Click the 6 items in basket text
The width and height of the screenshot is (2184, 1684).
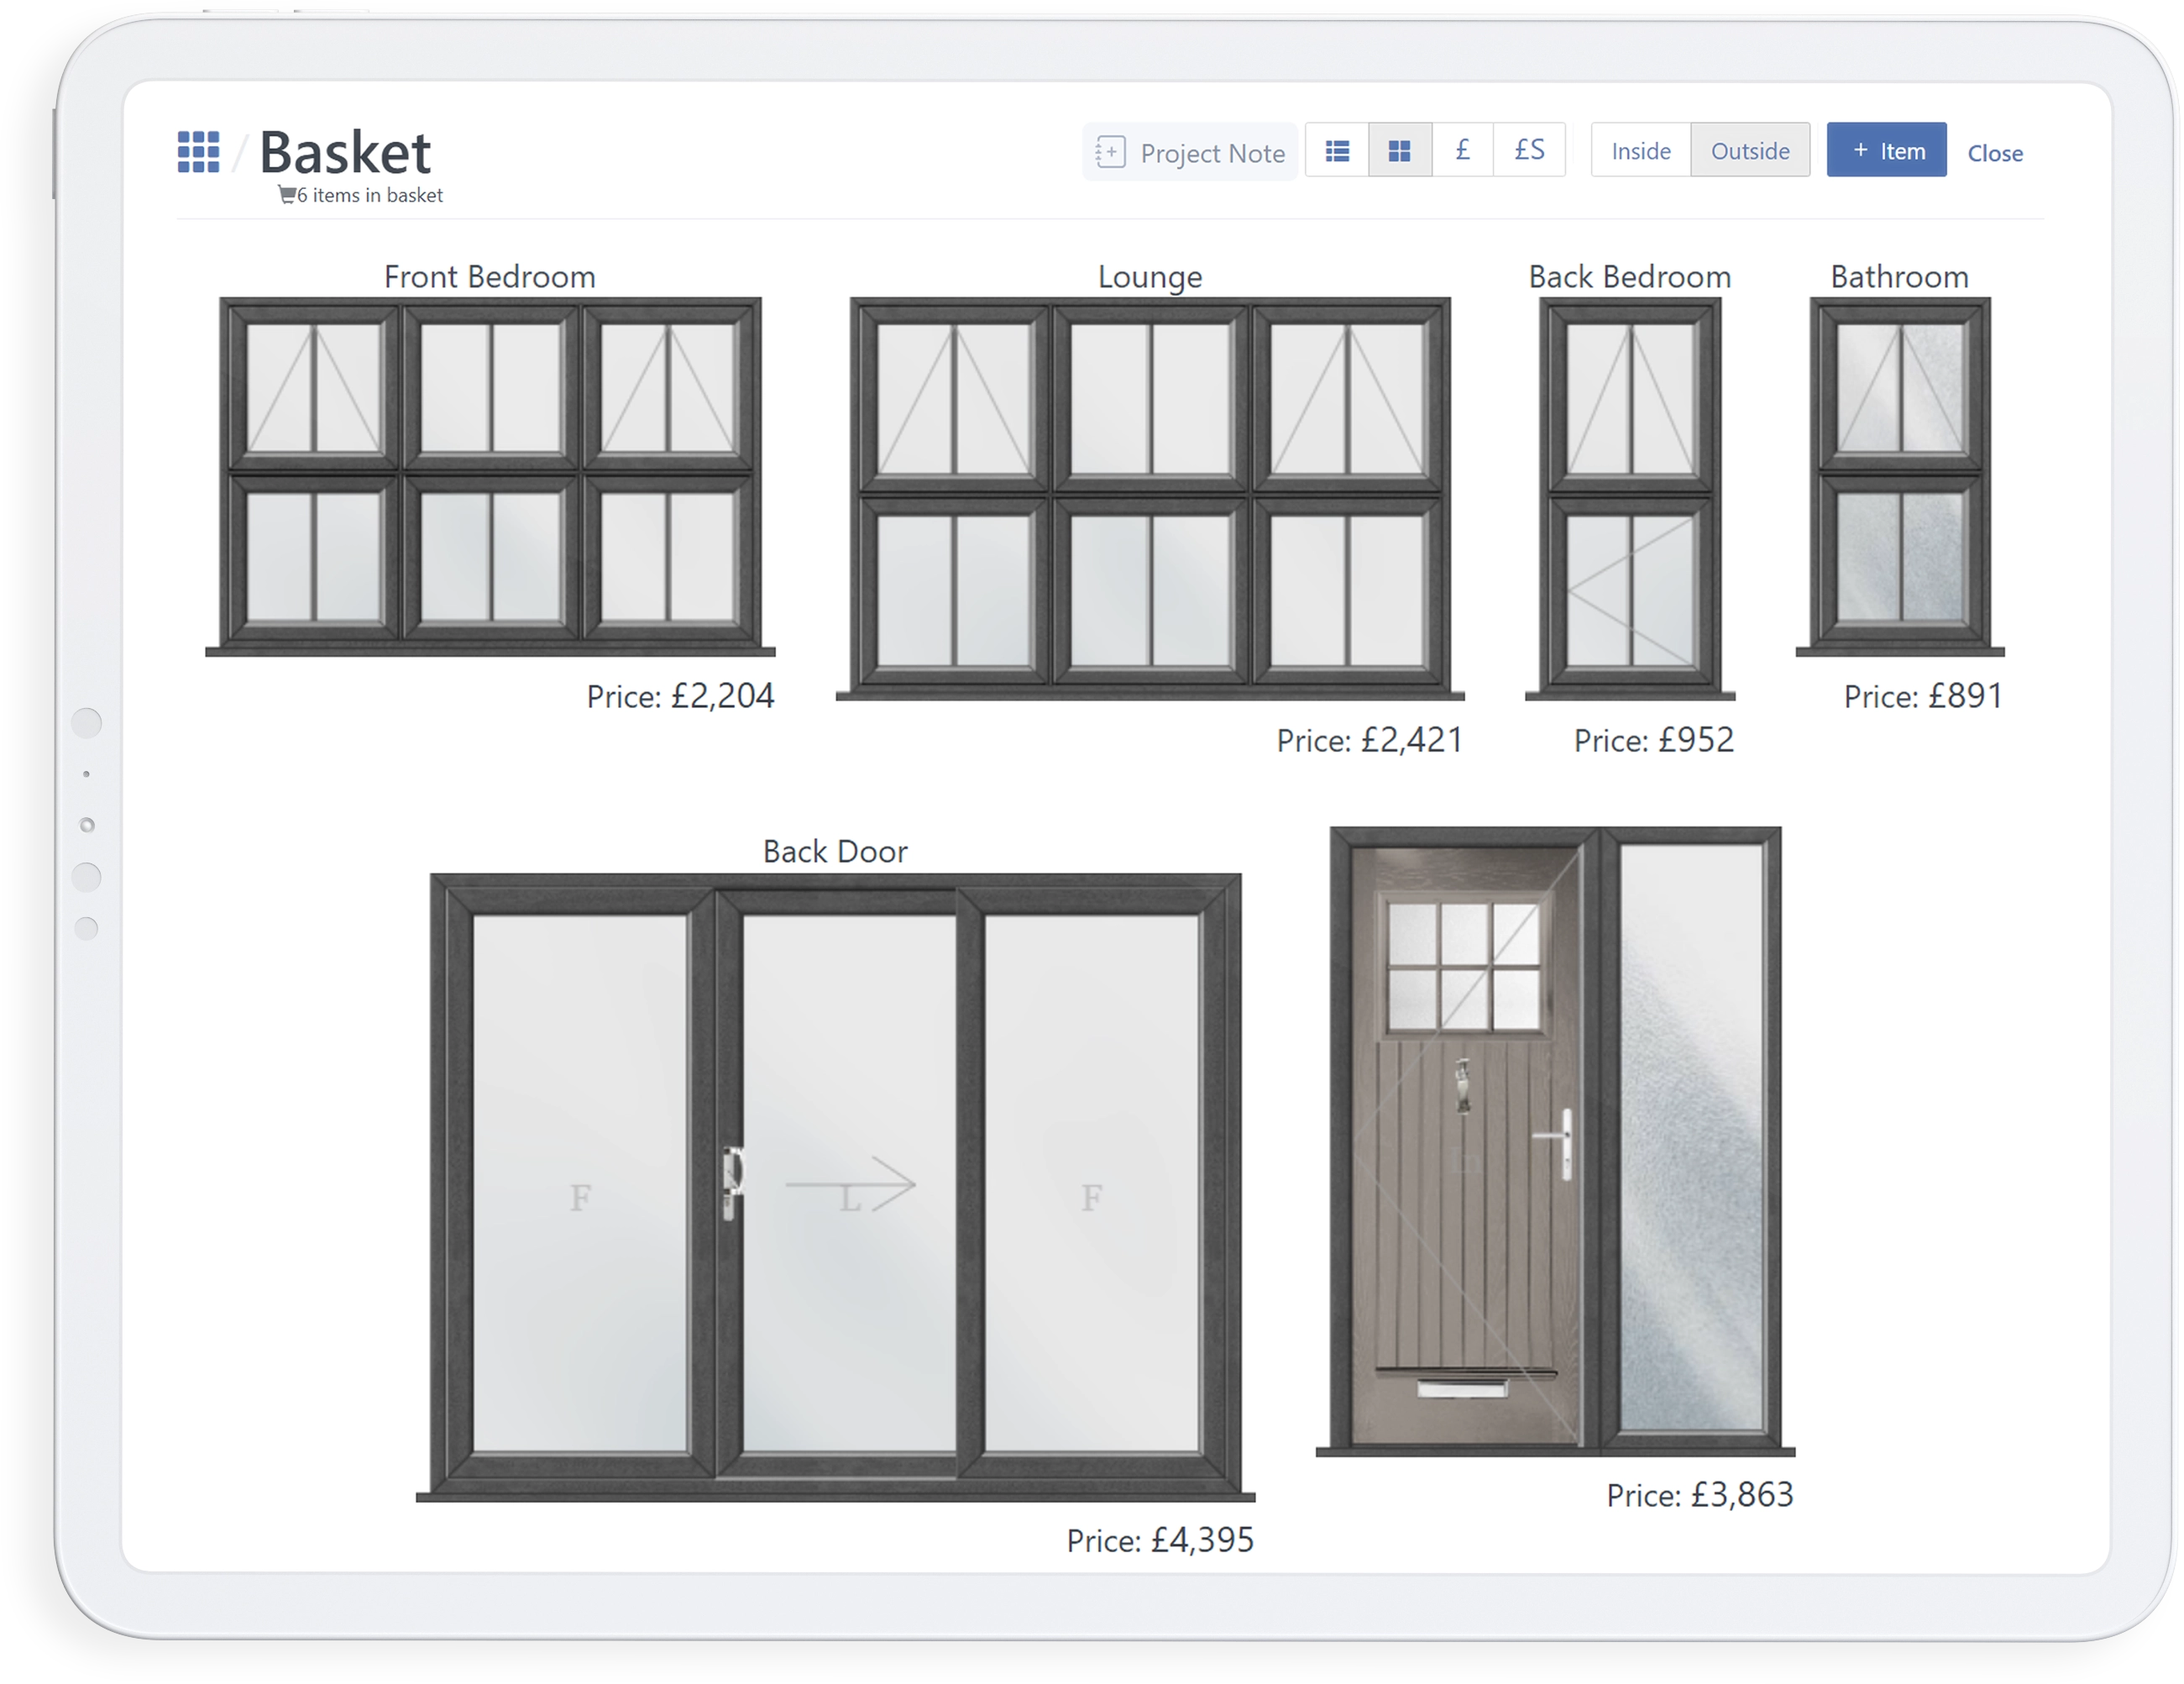click(370, 195)
